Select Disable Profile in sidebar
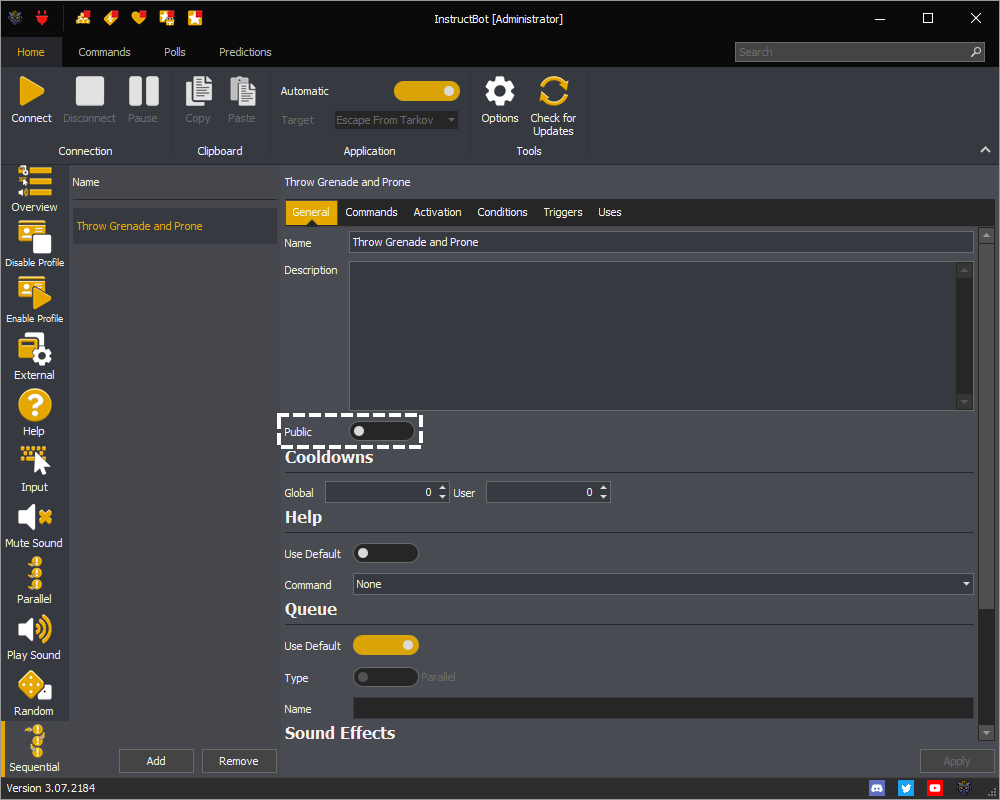 click(34, 245)
